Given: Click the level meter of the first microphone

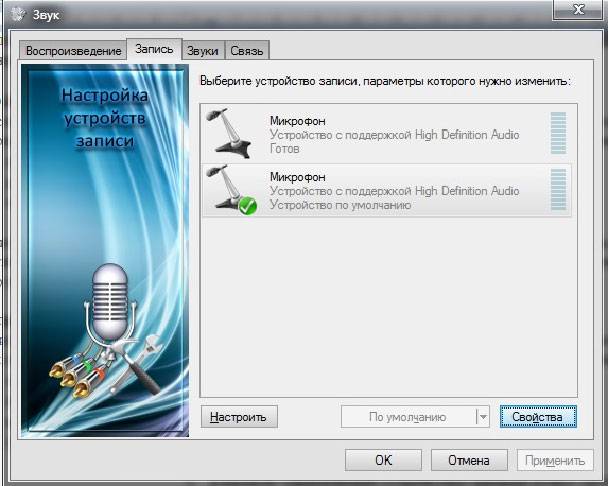Looking at the screenshot, I should point(558,133).
